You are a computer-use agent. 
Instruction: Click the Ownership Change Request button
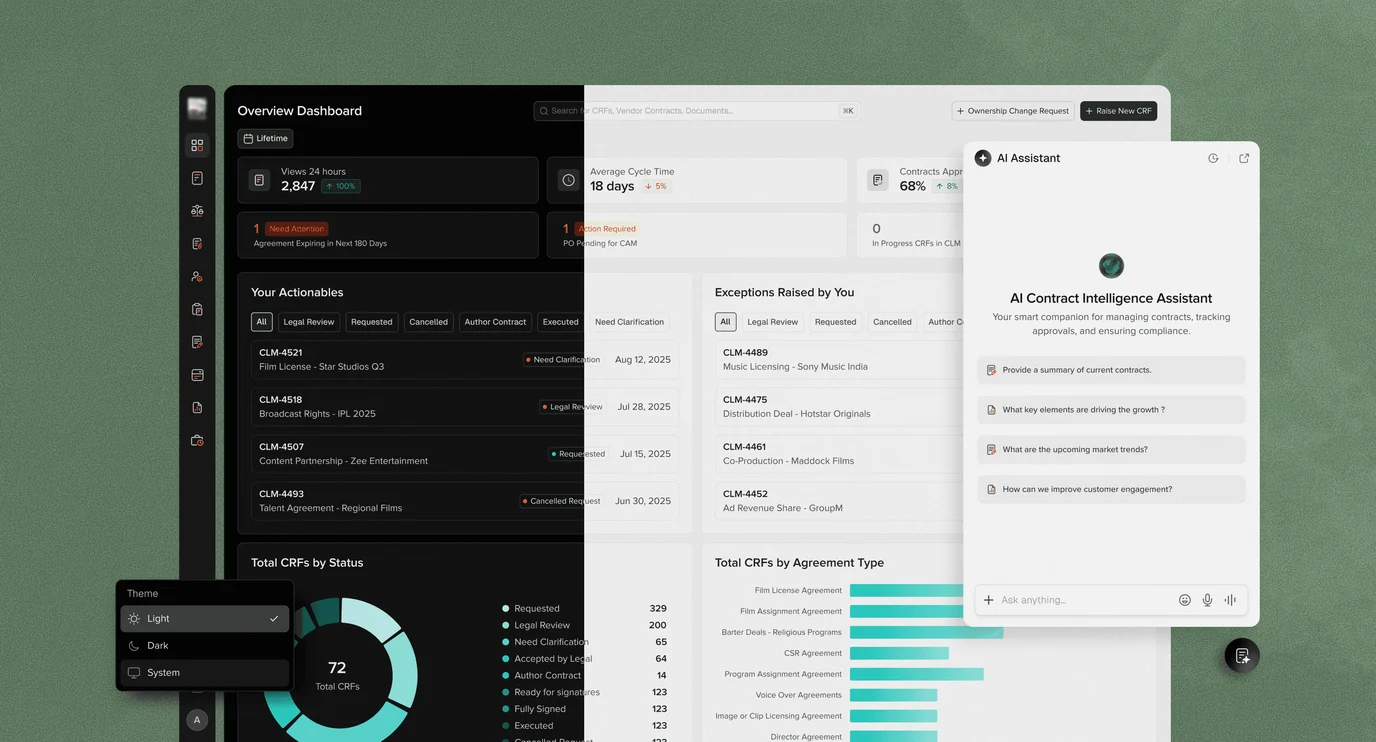(1013, 111)
